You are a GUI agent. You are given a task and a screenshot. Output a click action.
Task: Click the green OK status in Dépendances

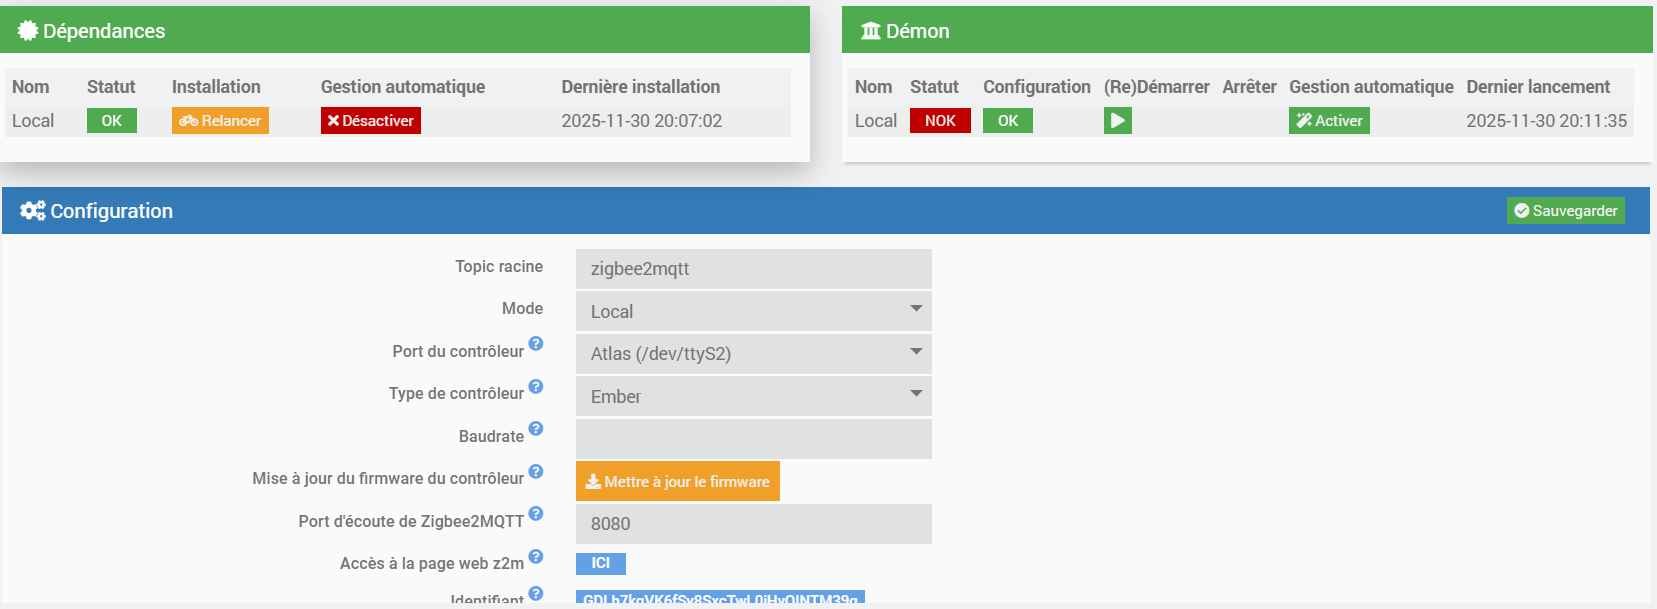click(x=111, y=121)
